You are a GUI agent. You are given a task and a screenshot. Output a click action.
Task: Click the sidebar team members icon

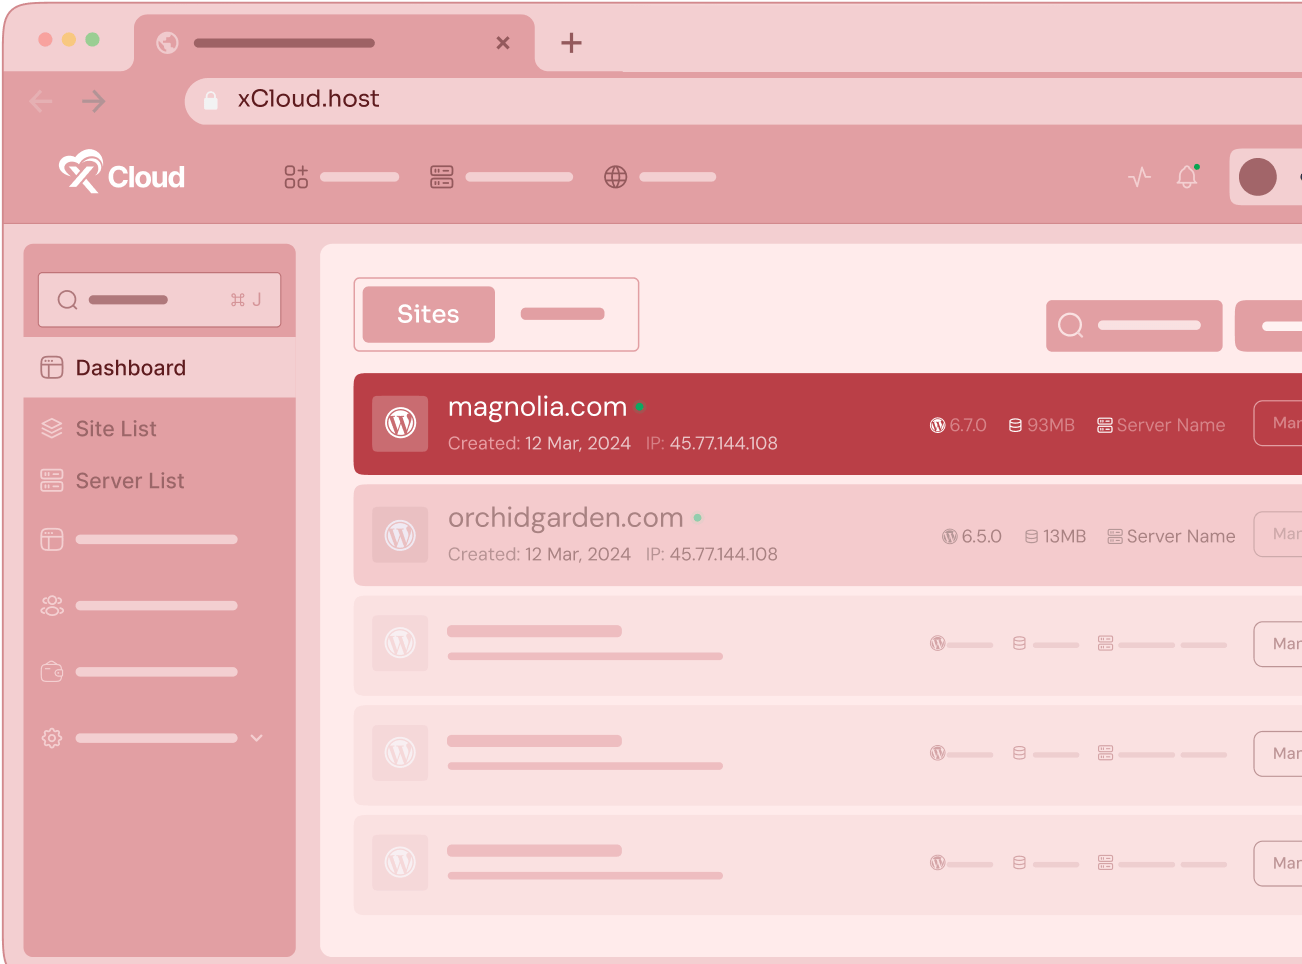coord(52,605)
